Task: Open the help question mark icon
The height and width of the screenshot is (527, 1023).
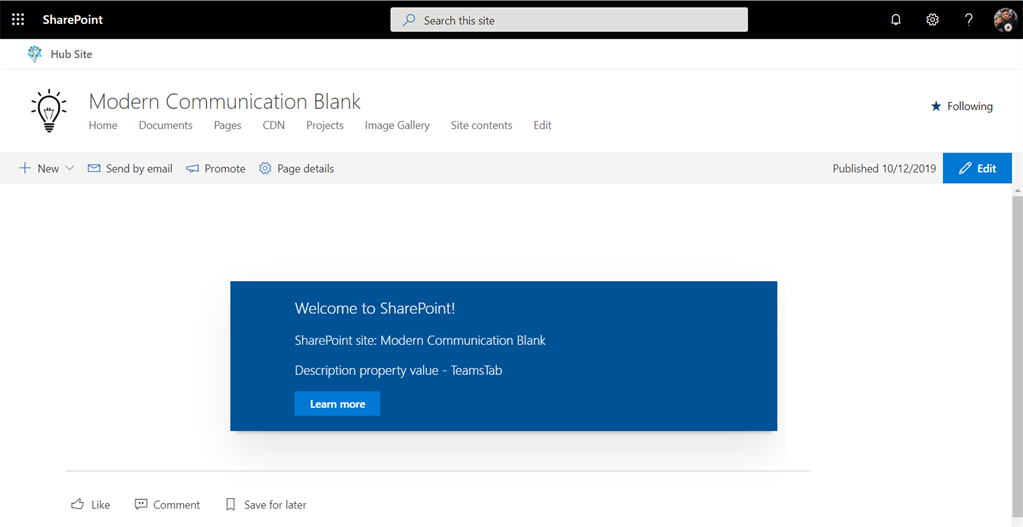Action: tap(969, 20)
